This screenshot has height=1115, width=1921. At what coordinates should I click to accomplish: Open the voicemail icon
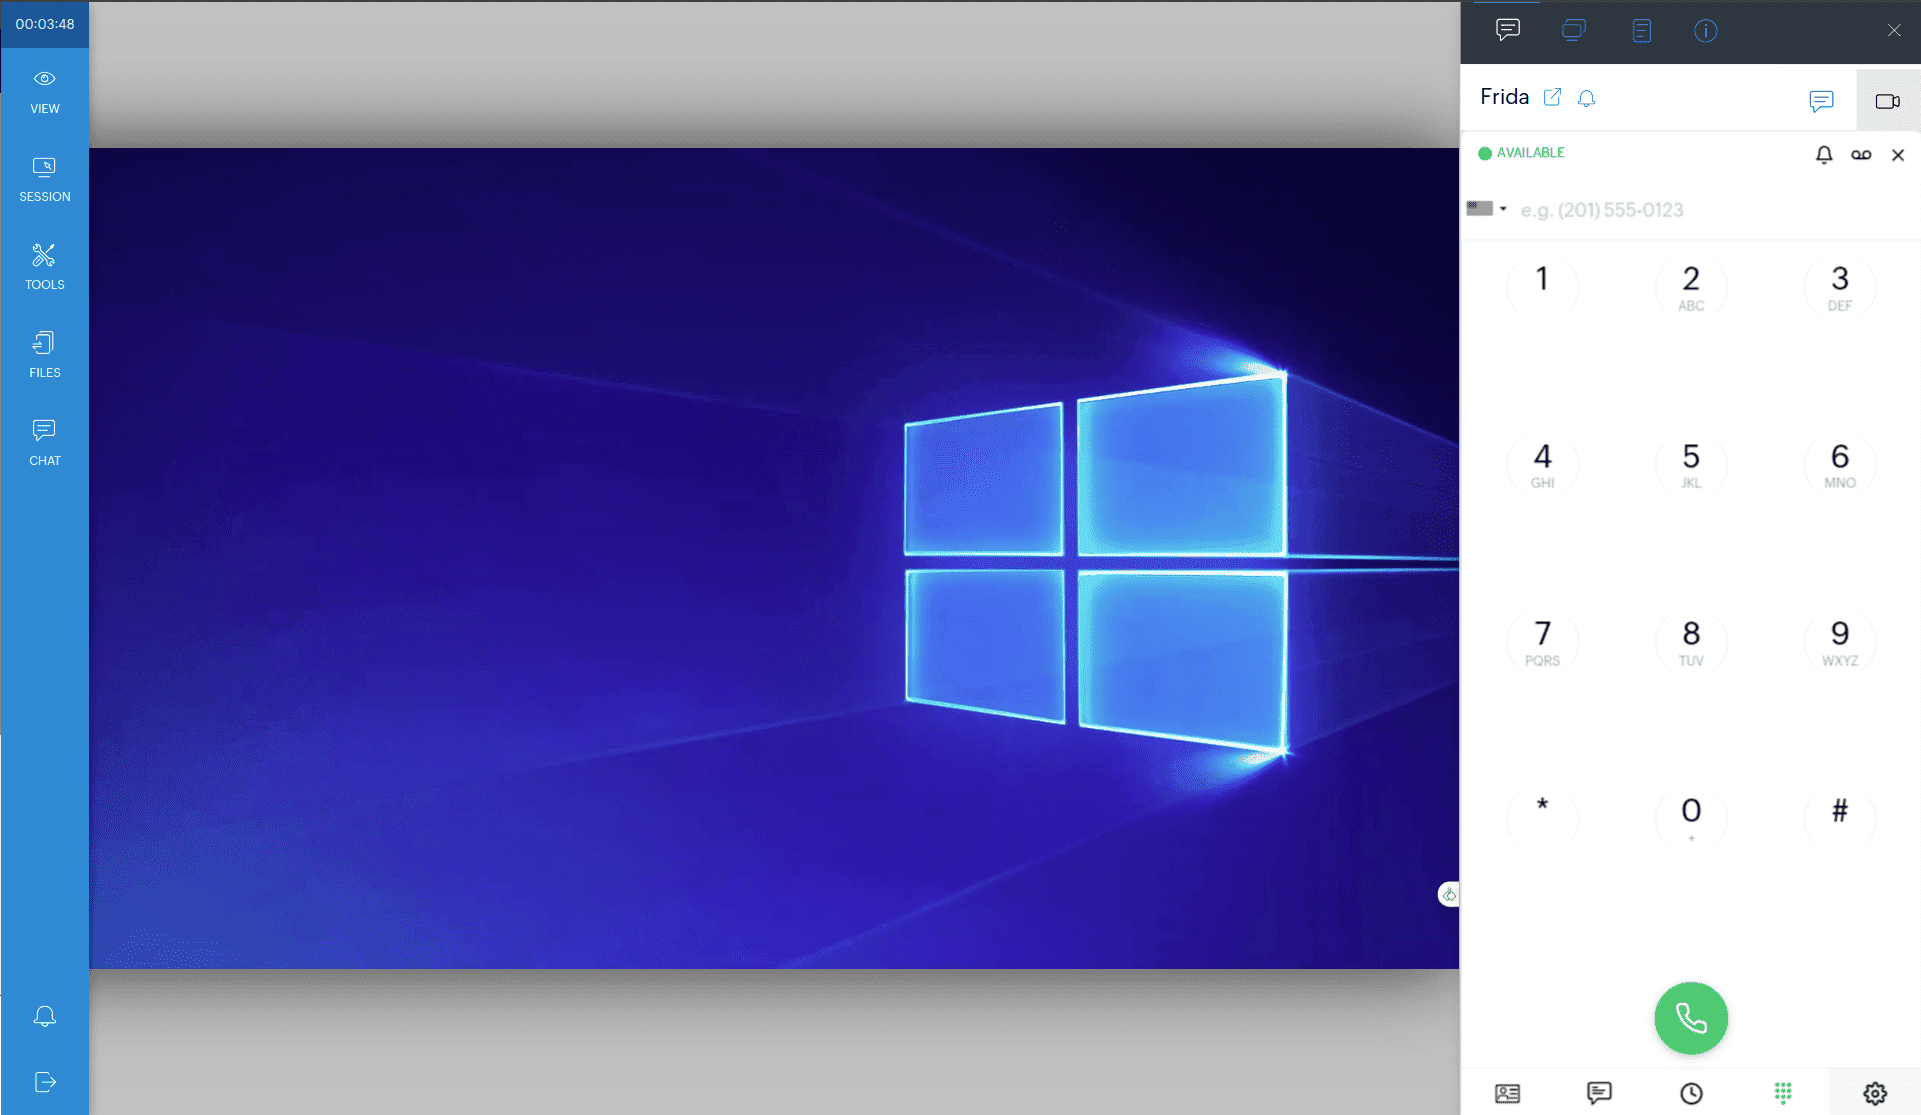tap(1861, 155)
